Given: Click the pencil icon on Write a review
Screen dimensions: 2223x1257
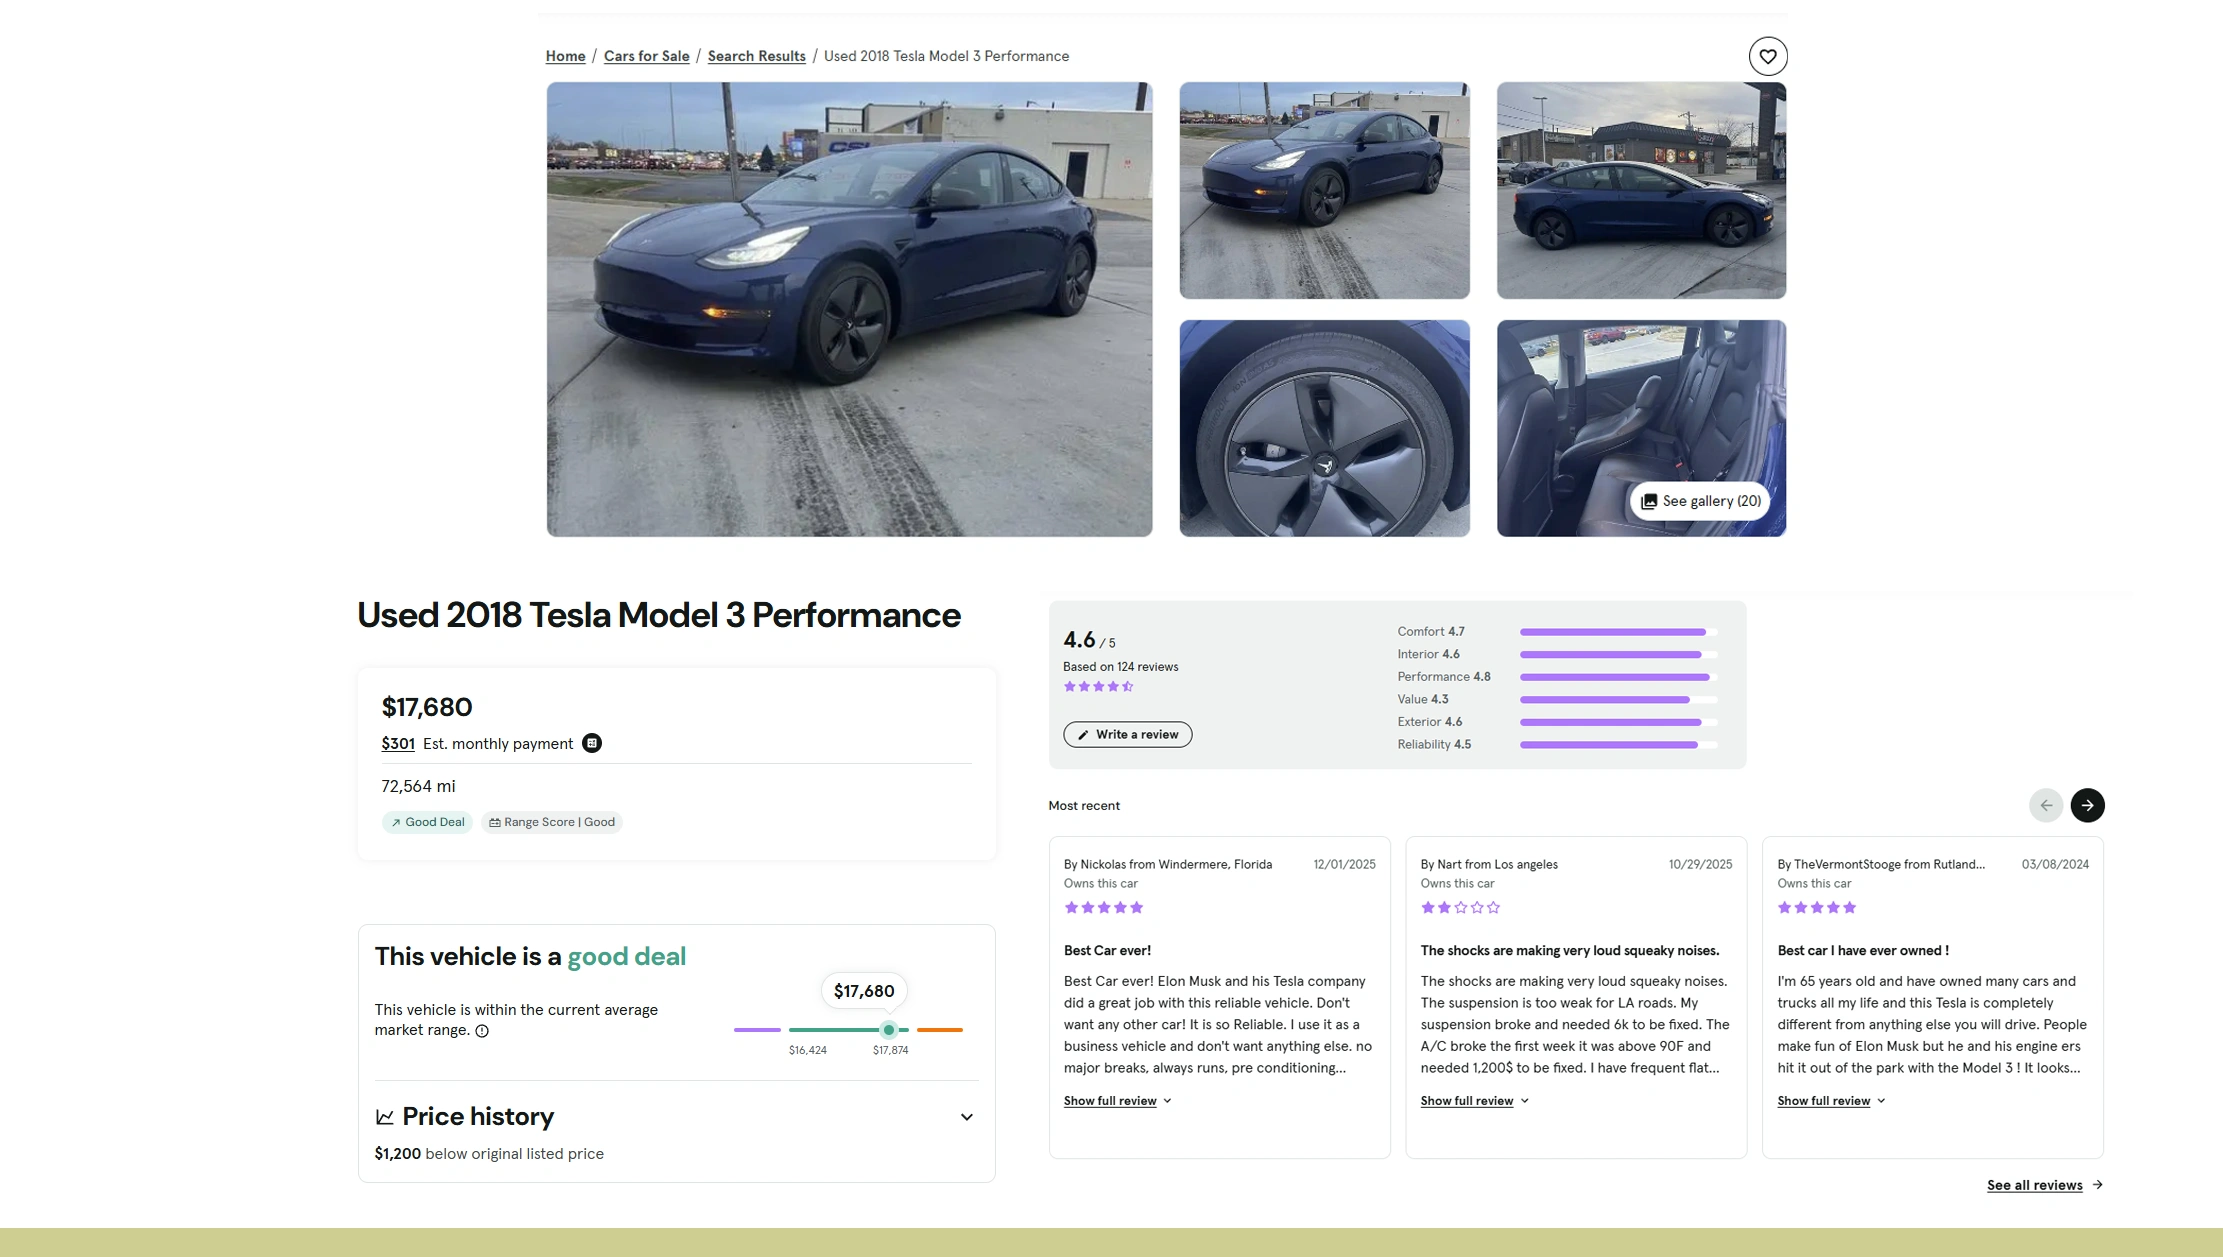Looking at the screenshot, I should pos(1084,734).
